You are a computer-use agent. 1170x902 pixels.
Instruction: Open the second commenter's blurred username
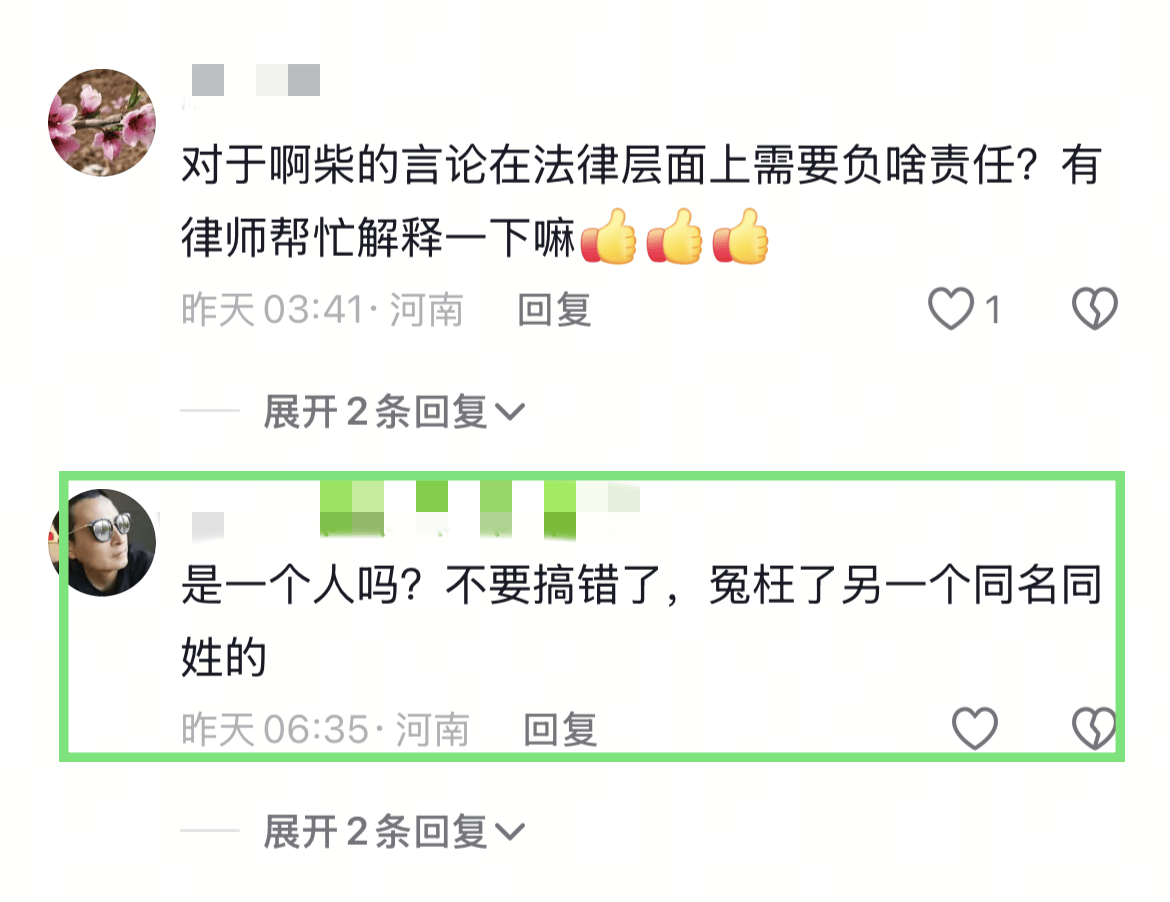click(416, 510)
